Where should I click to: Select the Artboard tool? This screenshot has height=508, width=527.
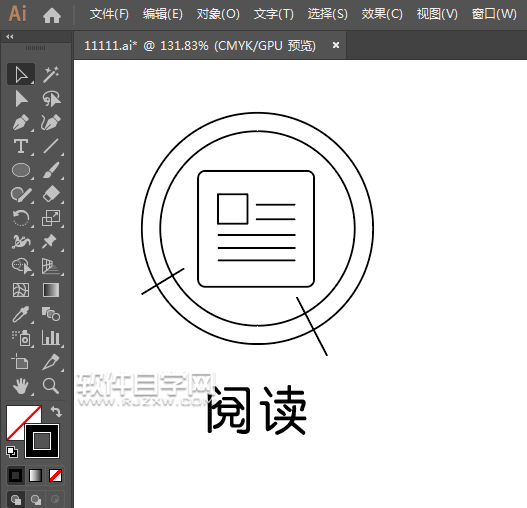point(20,362)
